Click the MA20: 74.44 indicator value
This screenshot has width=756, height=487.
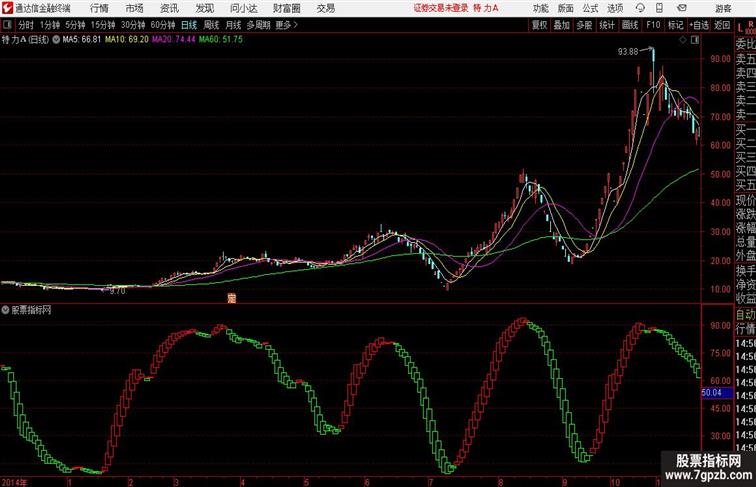pyautogui.click(x=174, y=40)
